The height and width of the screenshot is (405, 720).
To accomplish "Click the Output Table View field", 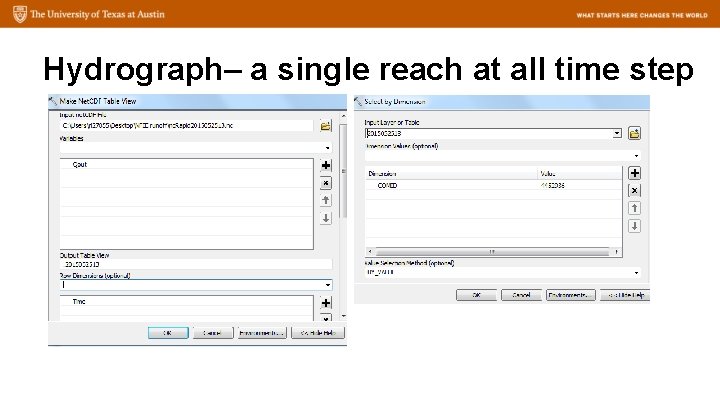I will (196, 264).
